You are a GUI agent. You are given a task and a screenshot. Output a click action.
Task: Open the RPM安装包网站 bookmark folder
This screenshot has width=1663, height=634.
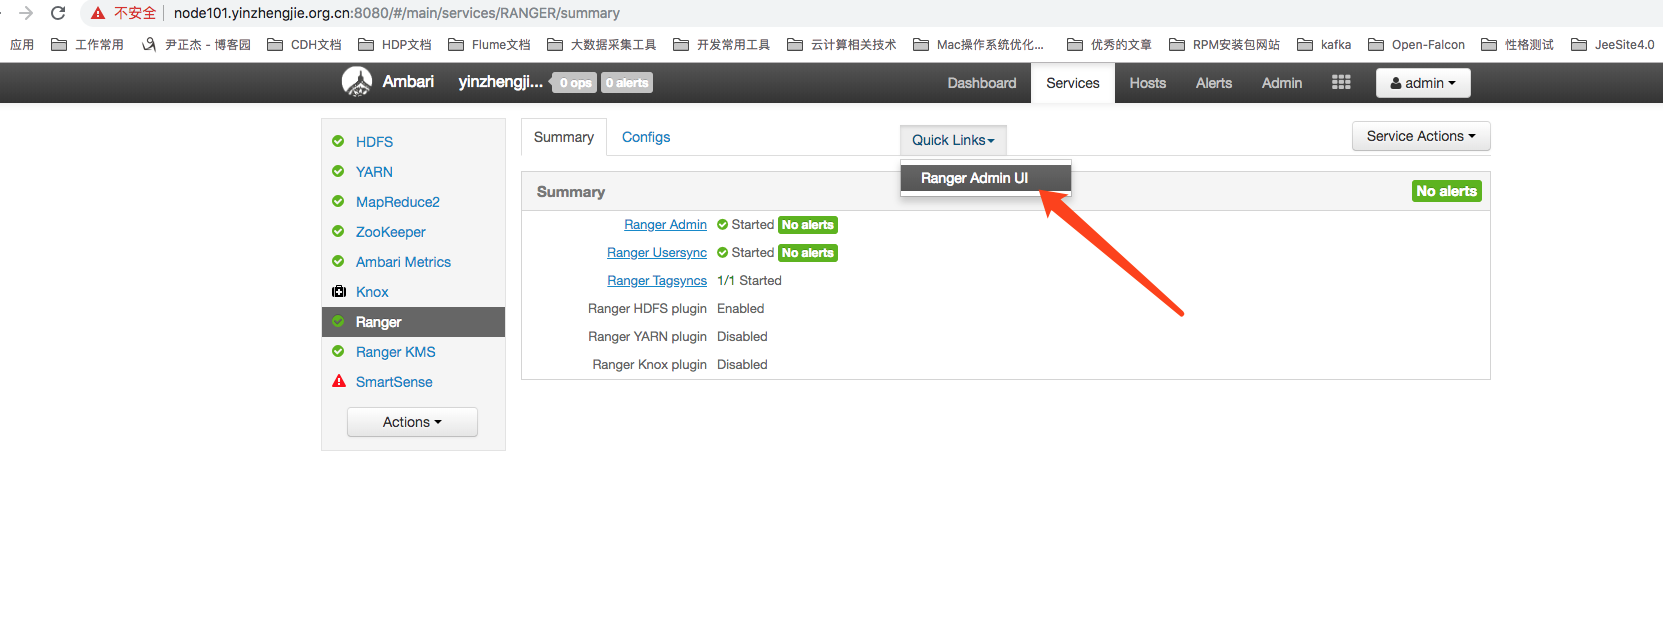click(x=1224, y=44)
